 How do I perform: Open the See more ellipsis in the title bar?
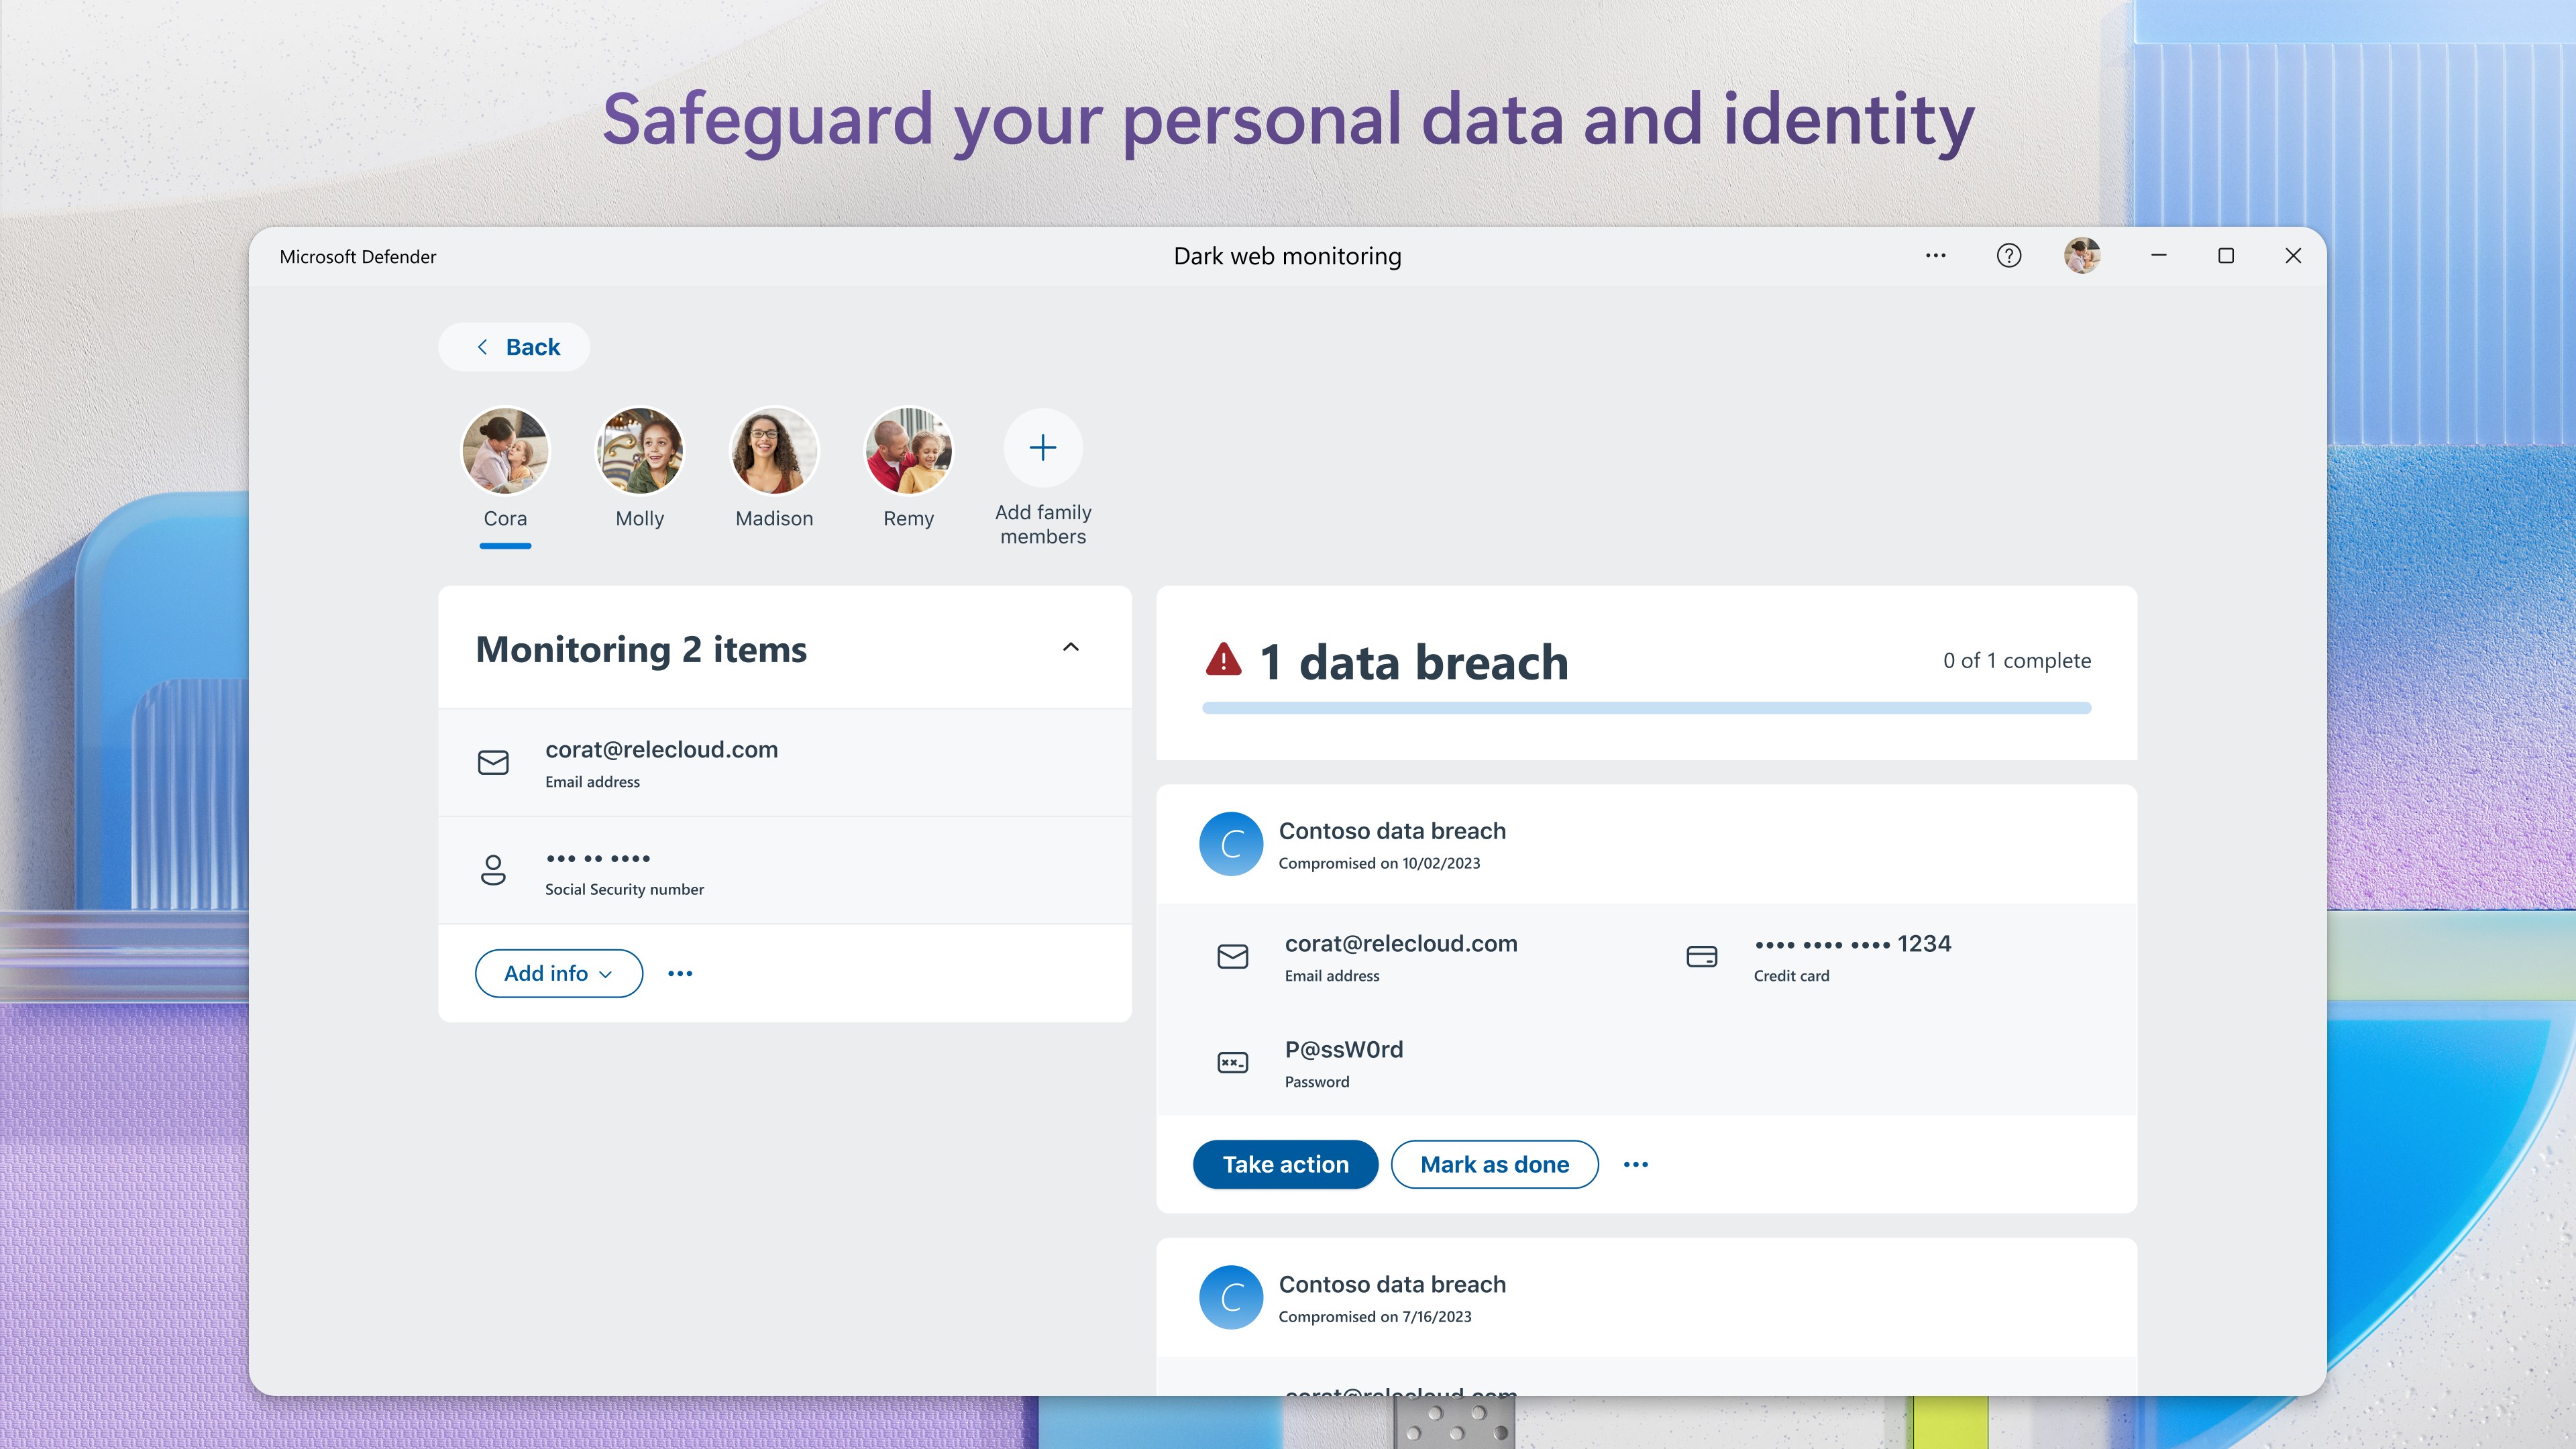click(x=1935, y=256)
